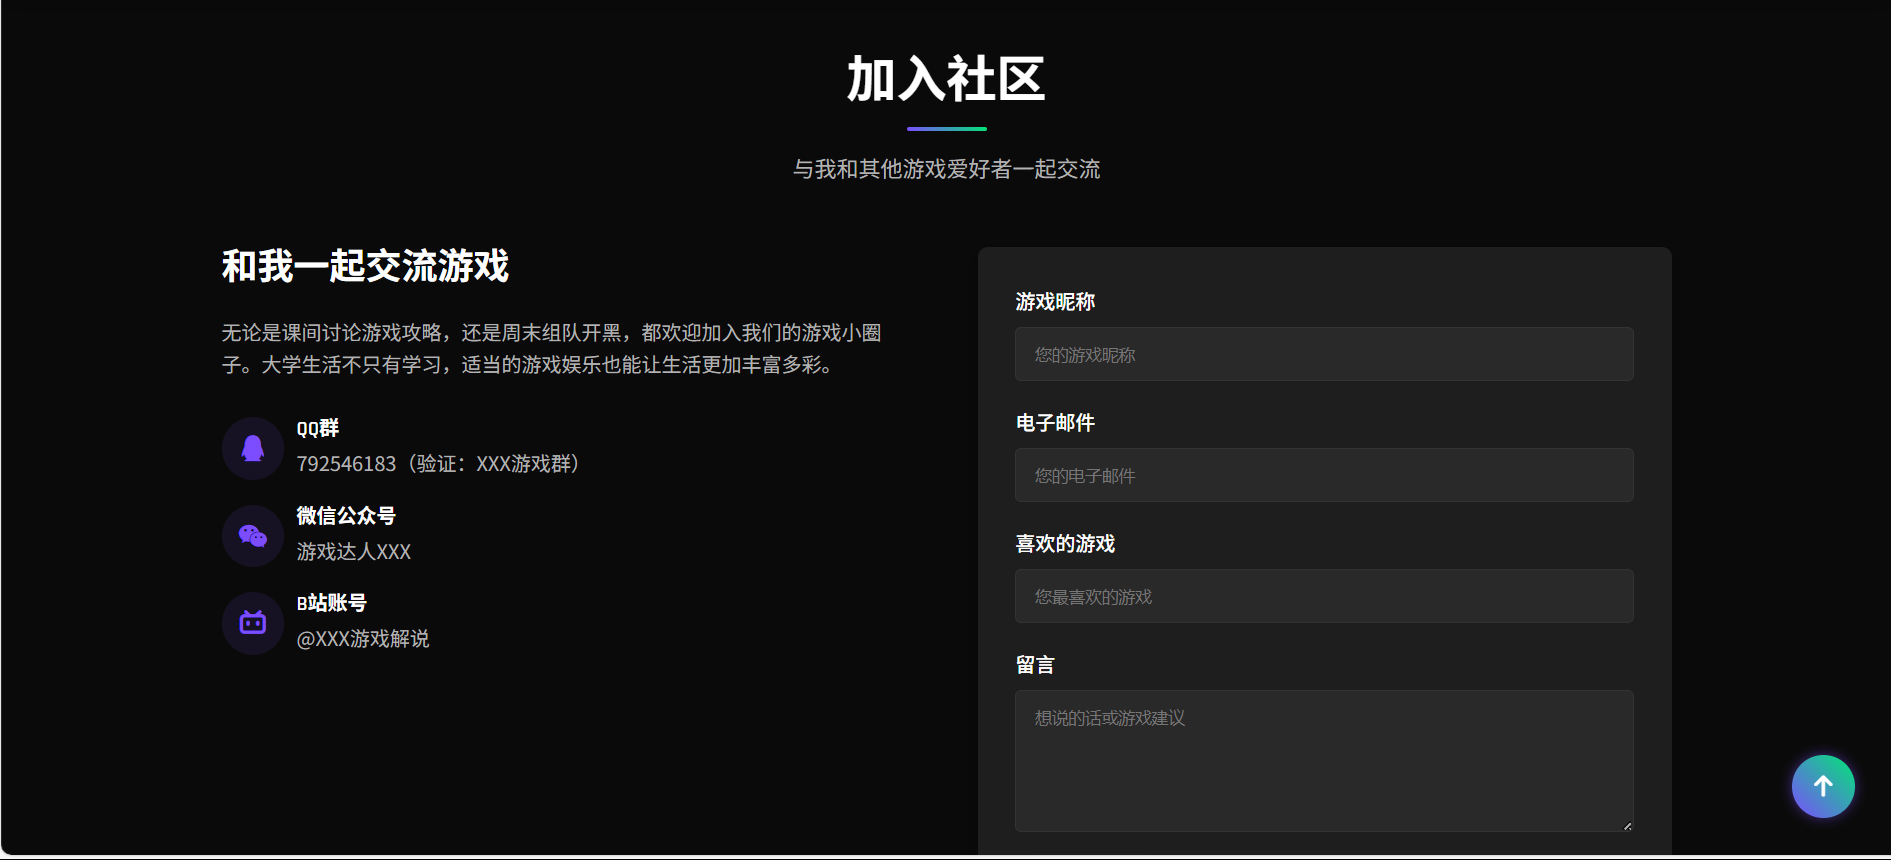Grab the 留言 textarea resize handle
The image size is (1891, 860).
[1627, 825]
